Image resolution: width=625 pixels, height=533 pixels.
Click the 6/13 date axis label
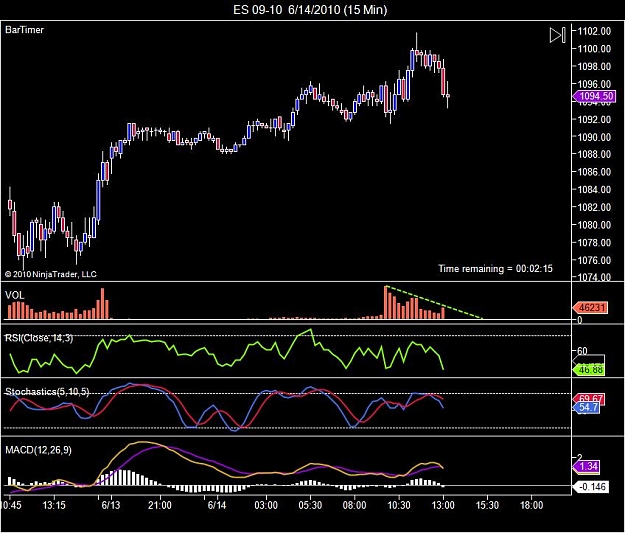[111, 505]
